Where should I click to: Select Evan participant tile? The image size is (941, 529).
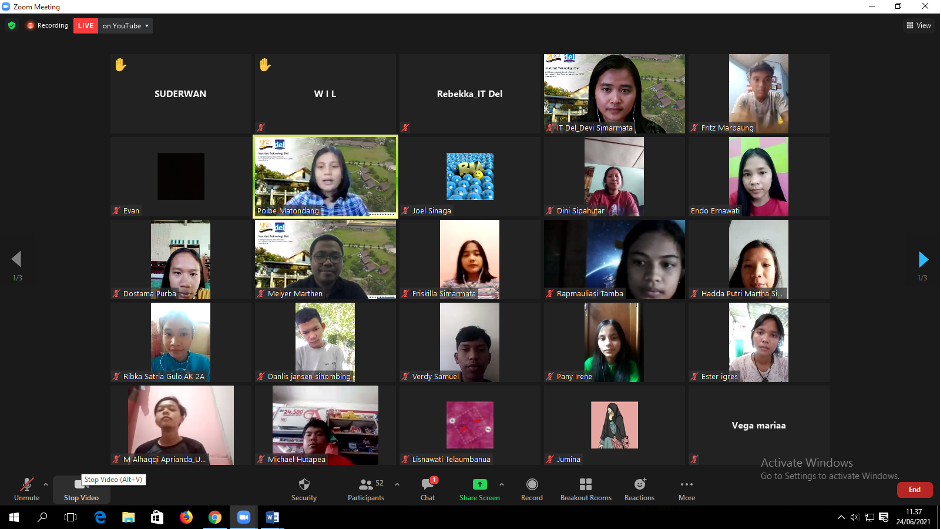pos(180,177)
